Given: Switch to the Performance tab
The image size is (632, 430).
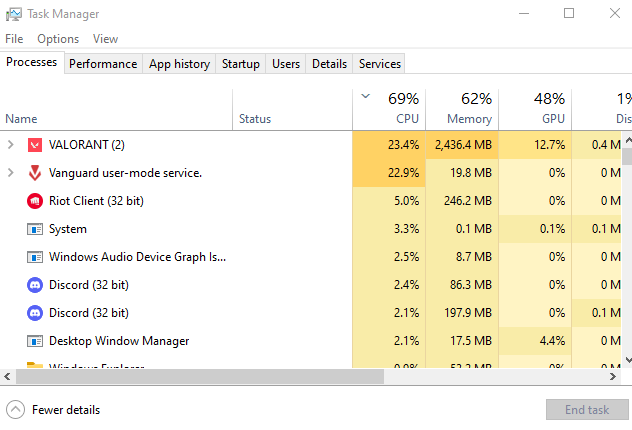Looking at the screenshot, I should pos(103,64).
